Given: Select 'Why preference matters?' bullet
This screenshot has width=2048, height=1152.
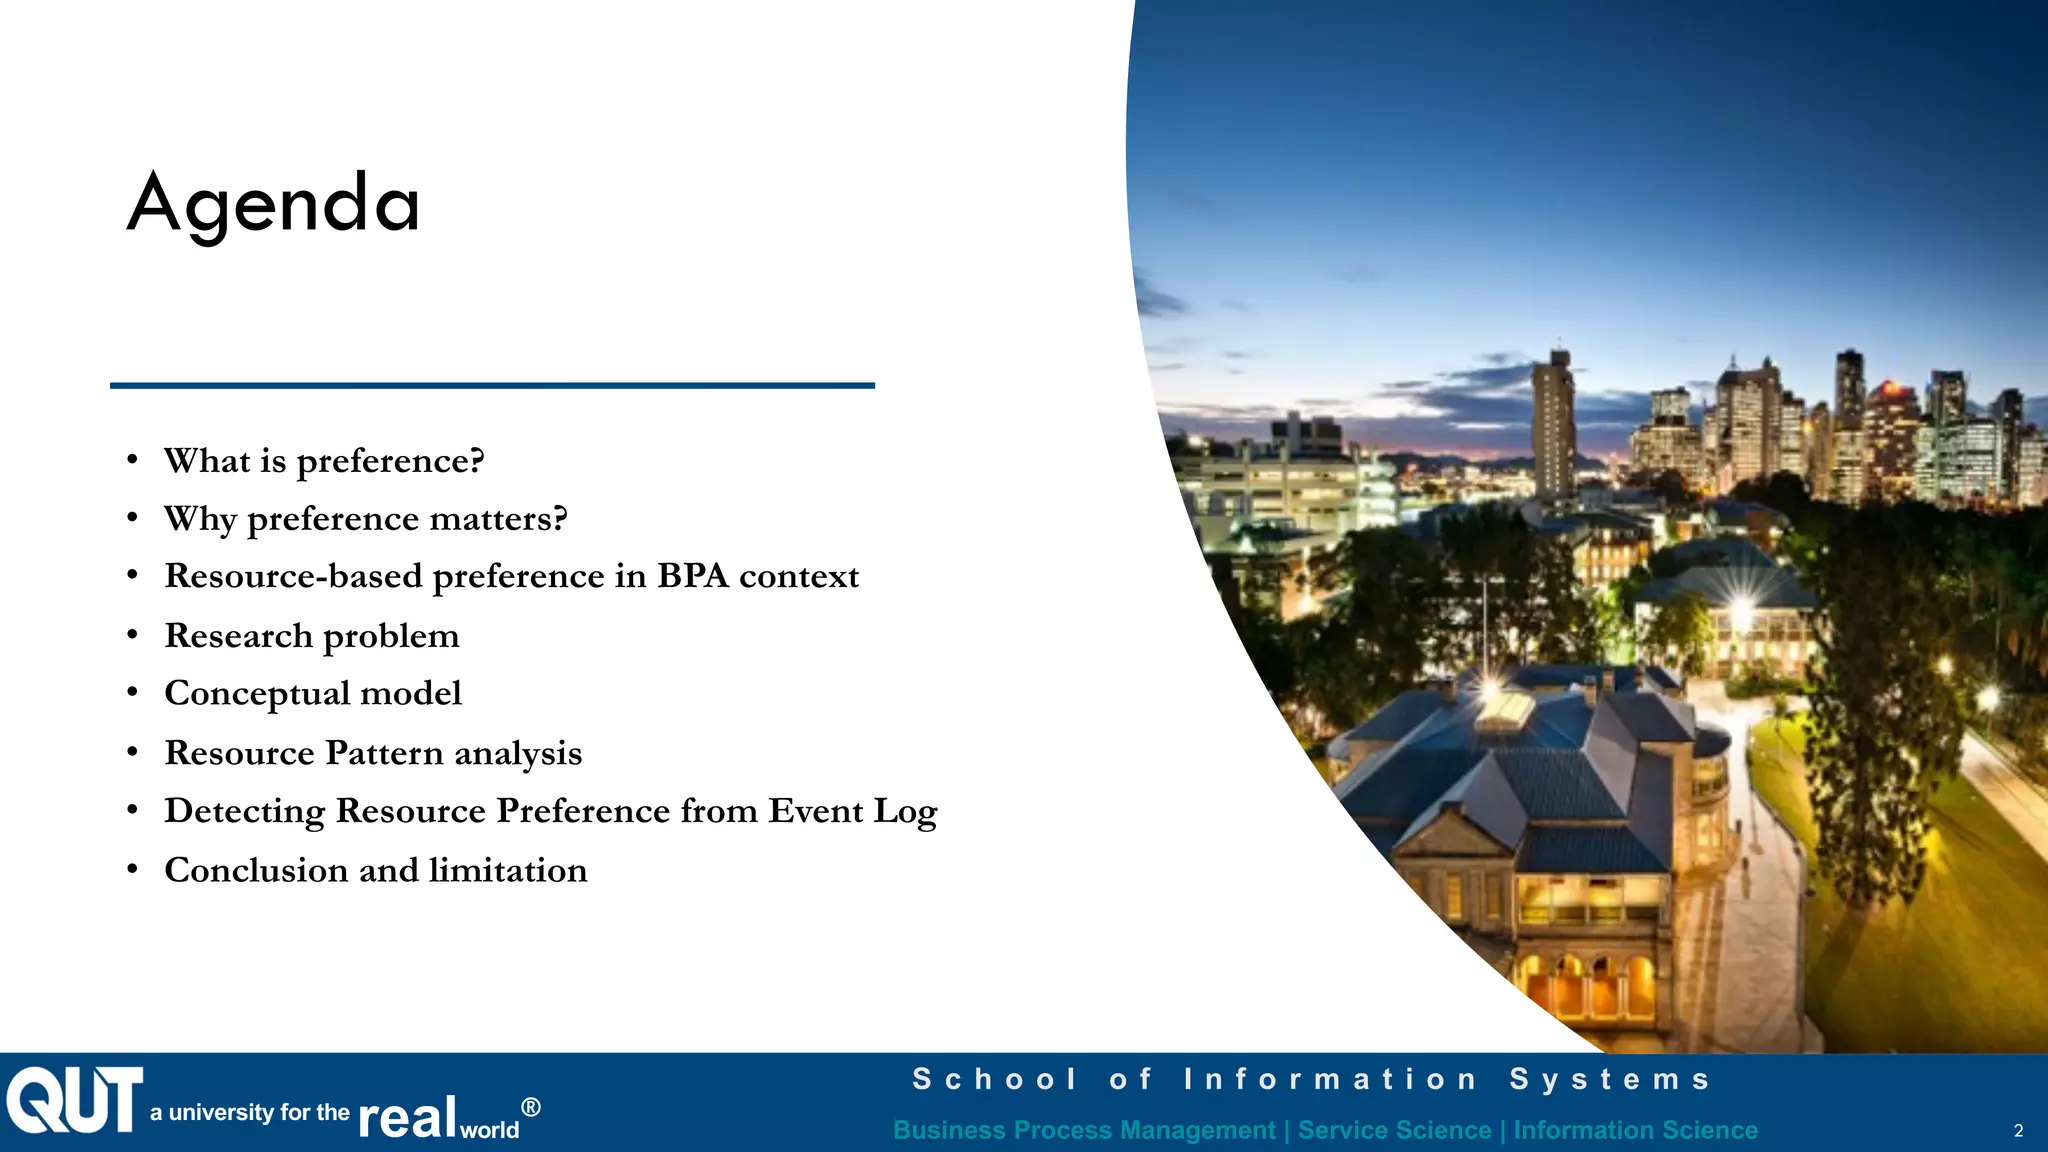Looking at the screenshot, I should [365, 519].
